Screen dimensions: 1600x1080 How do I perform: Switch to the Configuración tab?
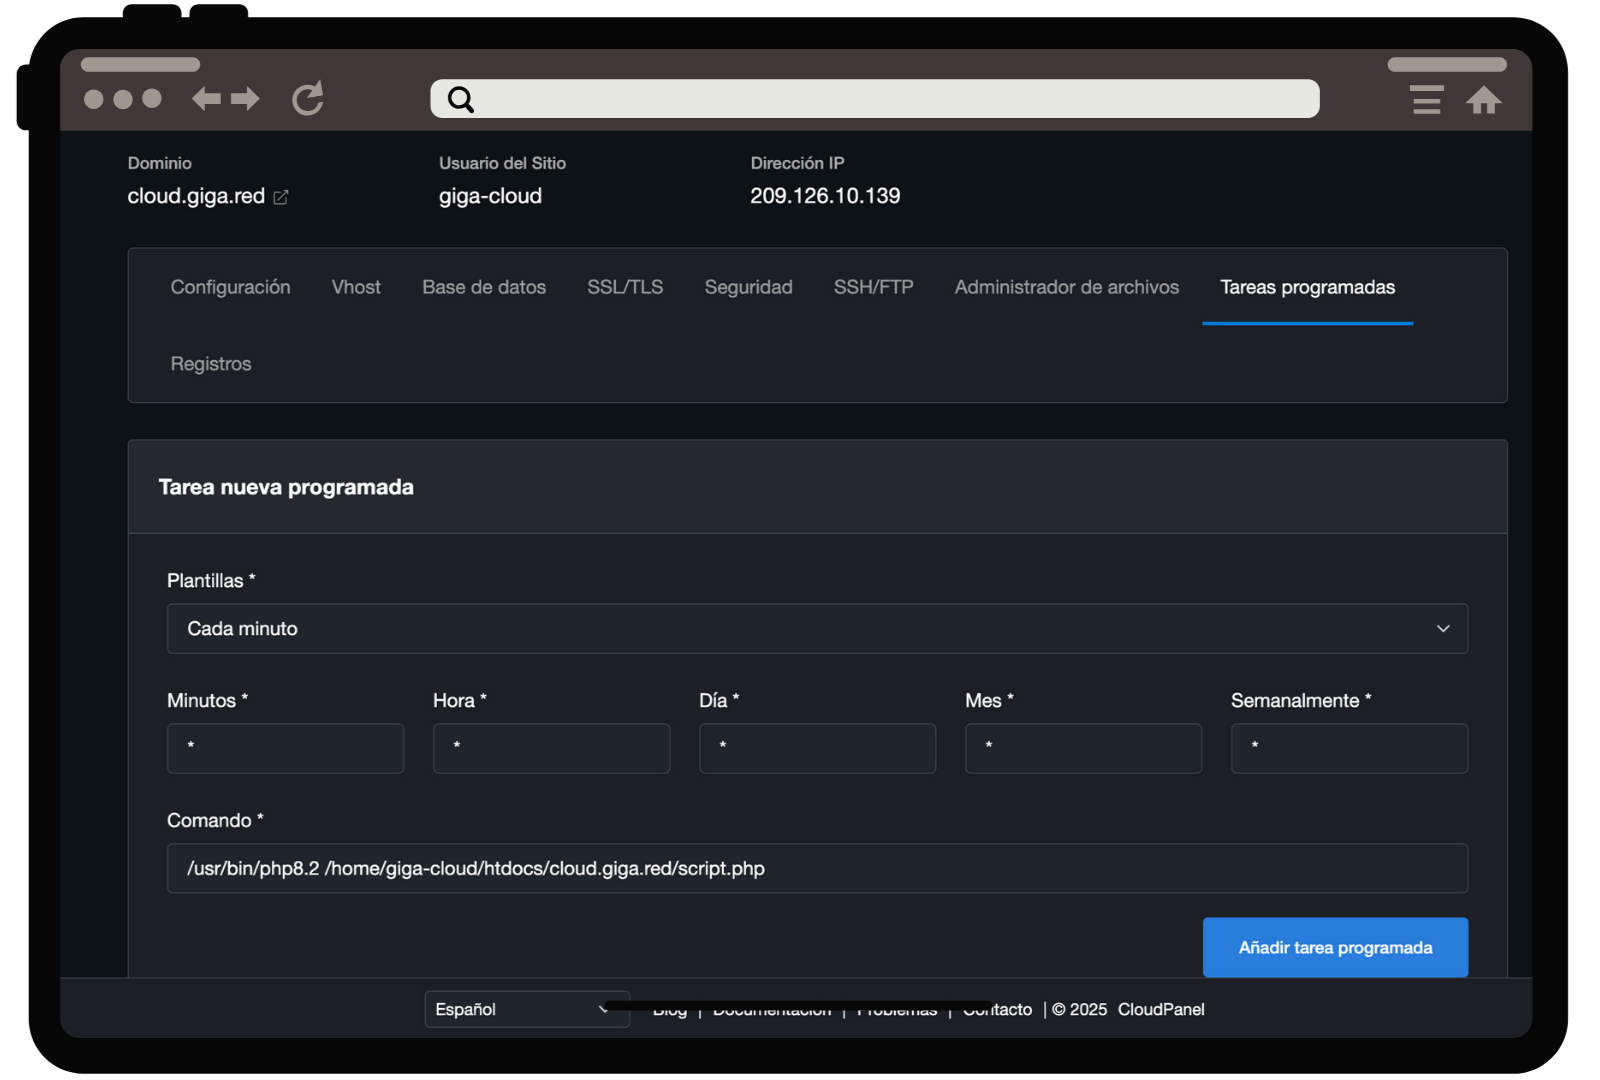[230, 287]
